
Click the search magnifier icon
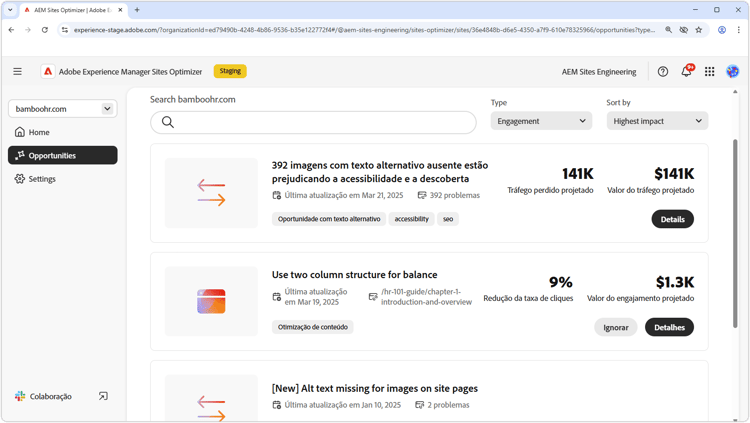tap(167, 122)
